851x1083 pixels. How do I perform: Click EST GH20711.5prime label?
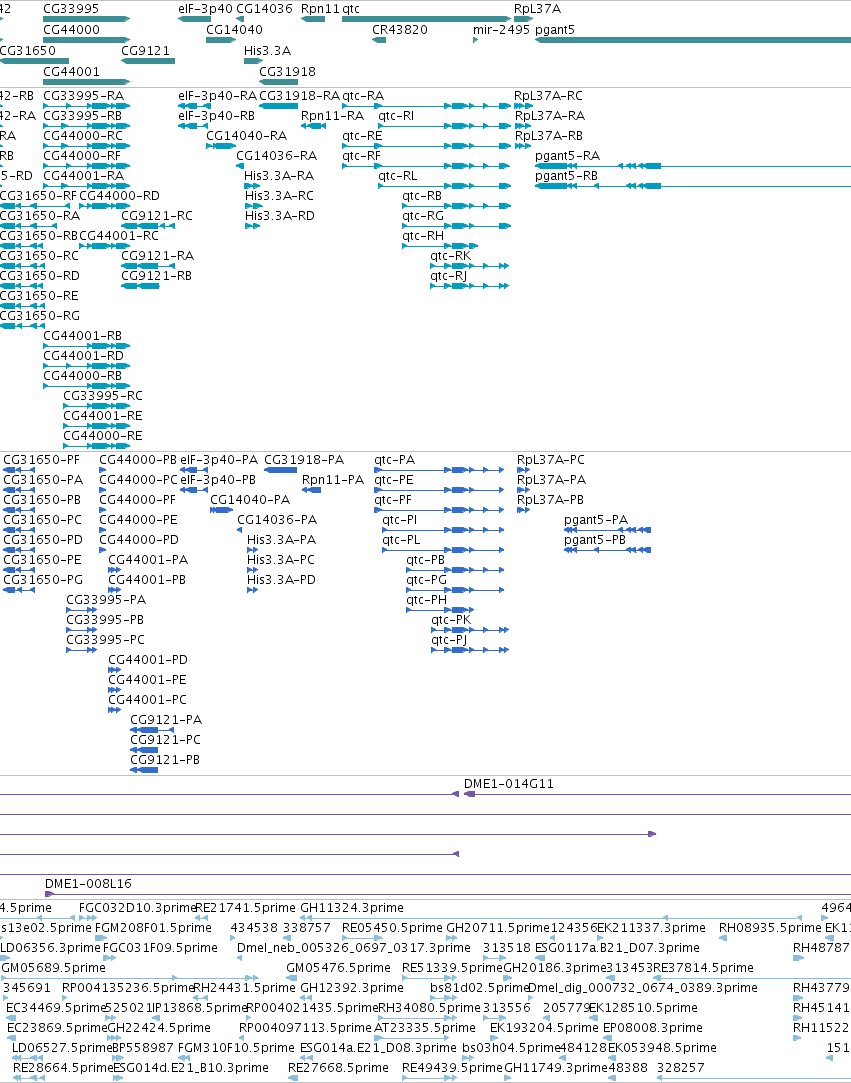coord(498,928)
